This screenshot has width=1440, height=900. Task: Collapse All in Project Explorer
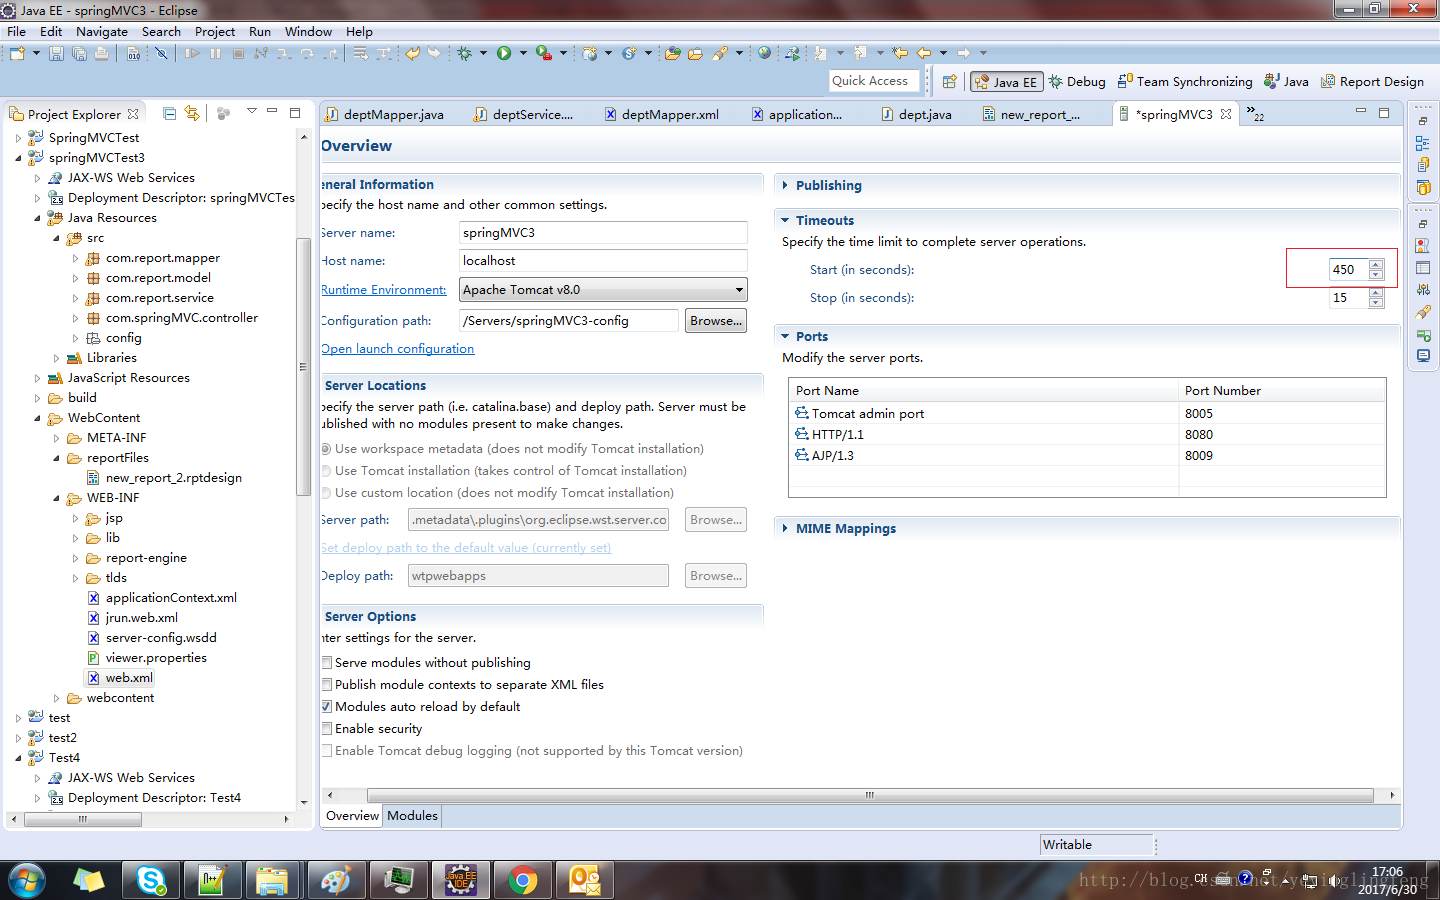pyautogui.click(x=169, y=113)
